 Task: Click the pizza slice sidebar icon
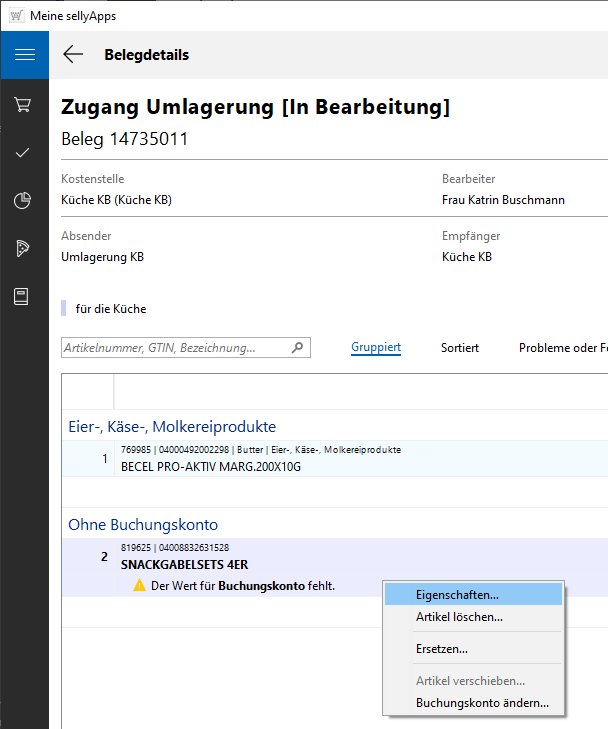[24, 249]
